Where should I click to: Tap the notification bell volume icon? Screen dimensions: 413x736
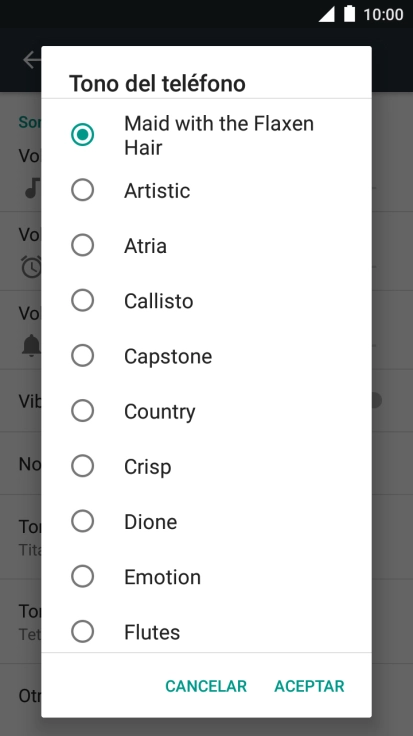tap(31, 346)
